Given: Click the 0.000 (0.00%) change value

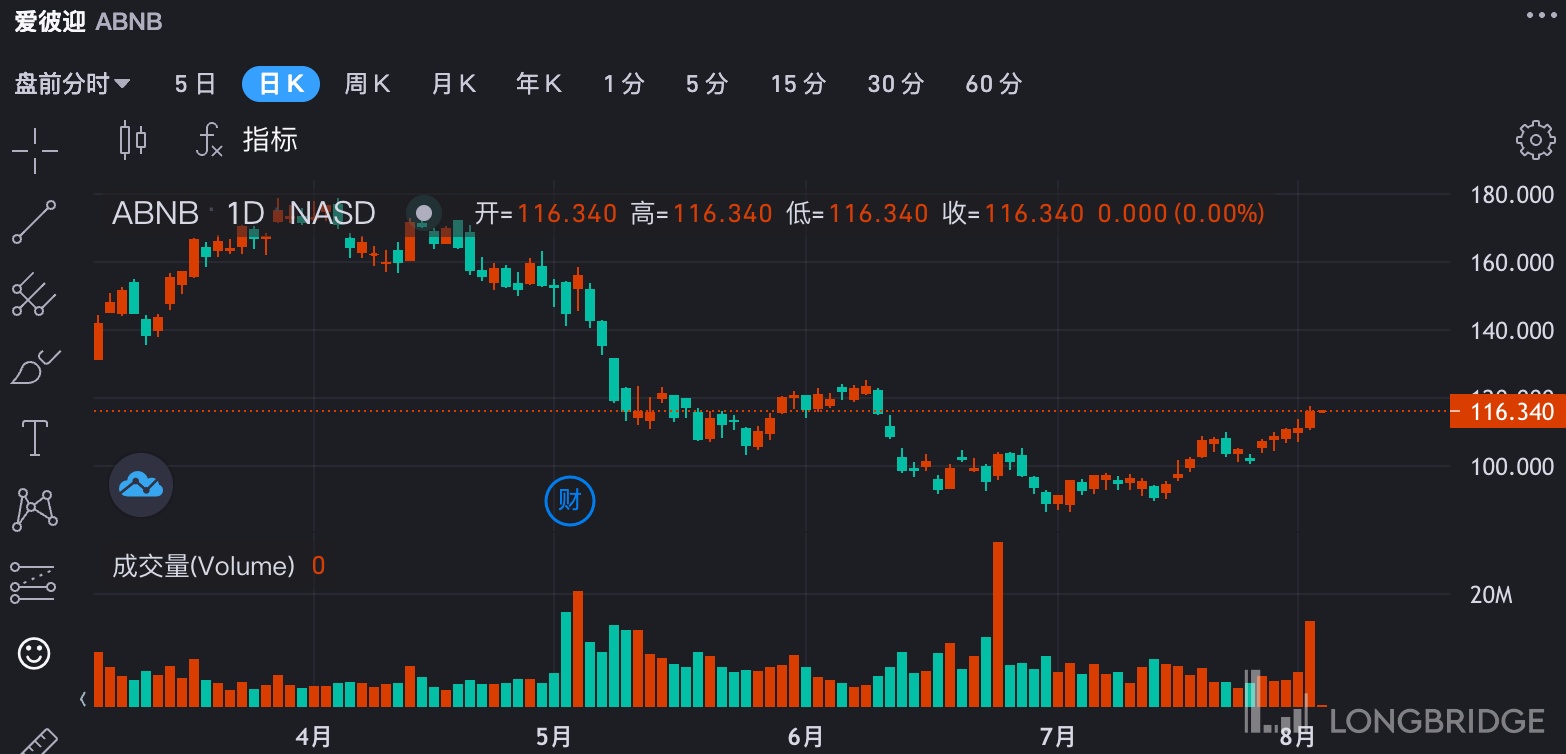Looking at the screenshot, I should (x=1181, y=213).
